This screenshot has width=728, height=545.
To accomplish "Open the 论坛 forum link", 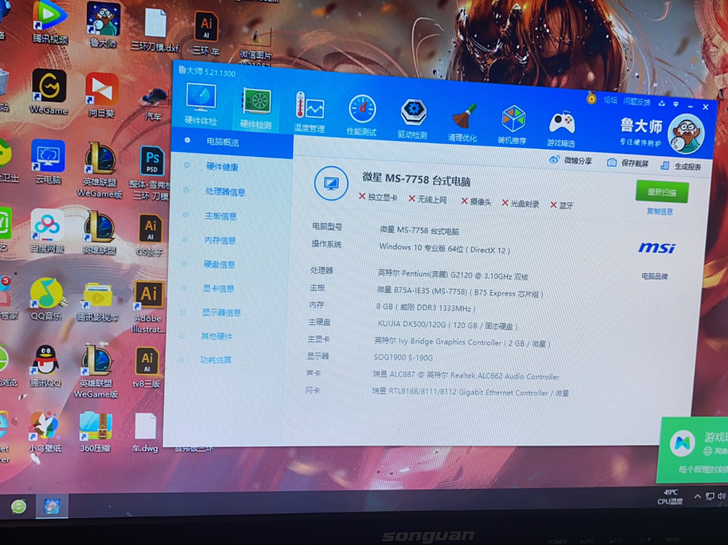I will (610, 100).
